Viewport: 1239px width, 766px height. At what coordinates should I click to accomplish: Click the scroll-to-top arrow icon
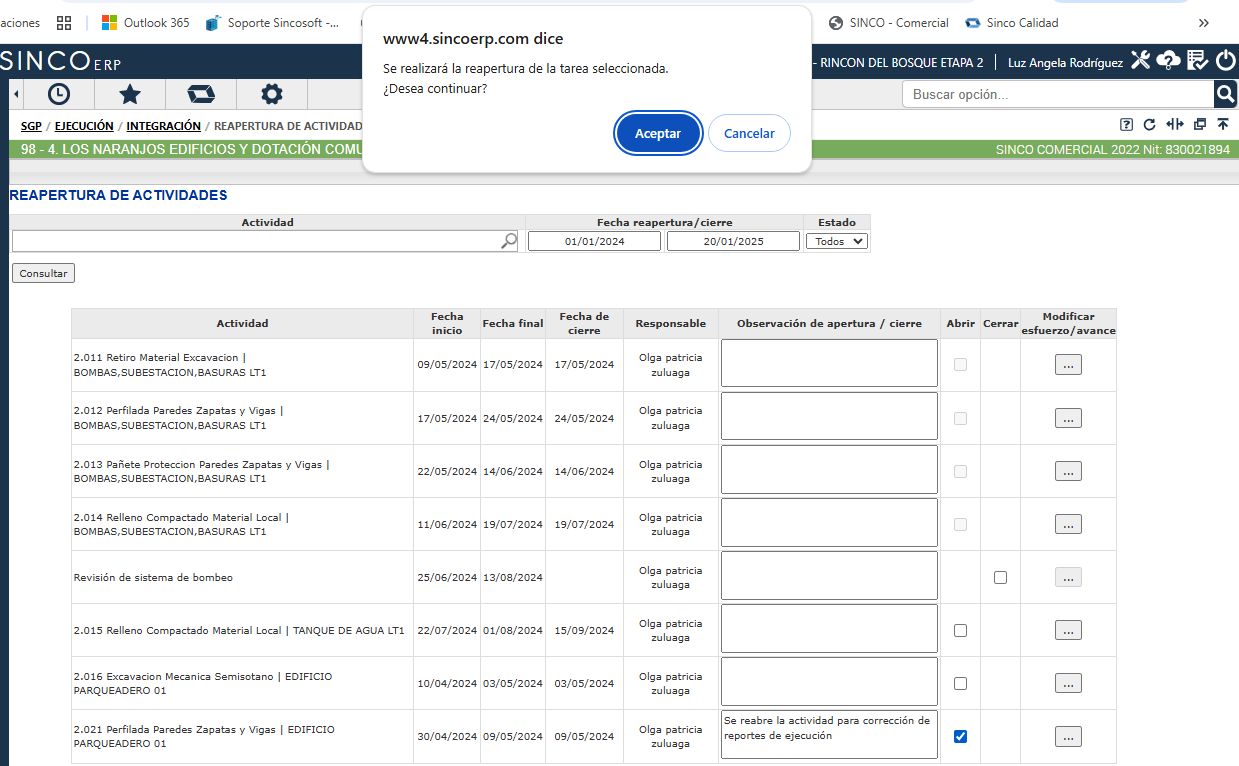(1222, 125)
